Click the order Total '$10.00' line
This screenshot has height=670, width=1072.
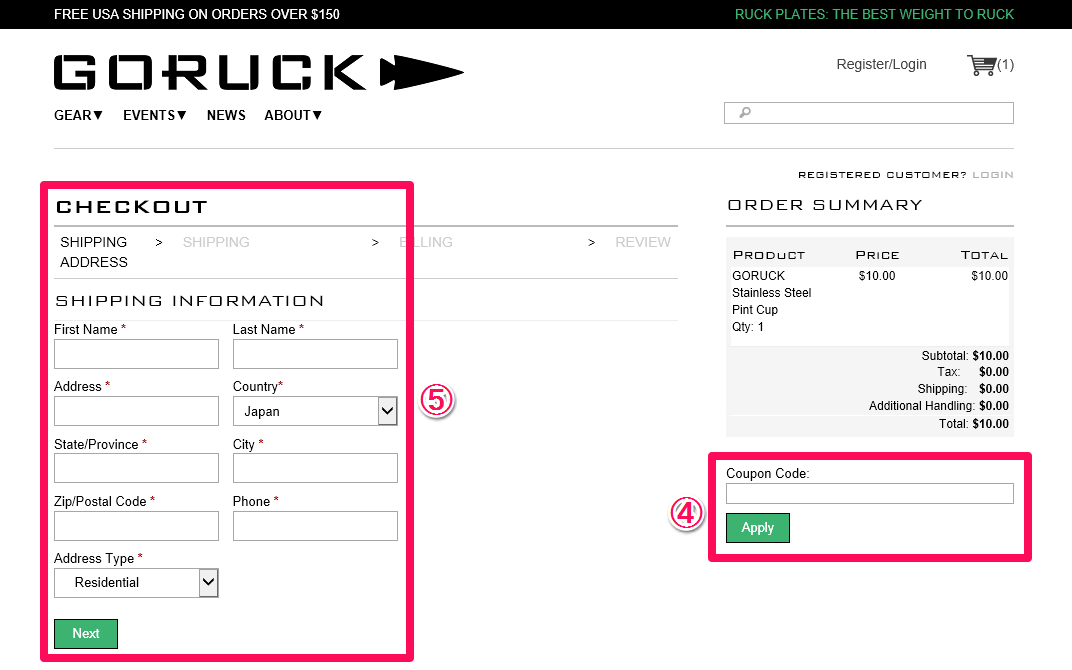pos(974,424)
